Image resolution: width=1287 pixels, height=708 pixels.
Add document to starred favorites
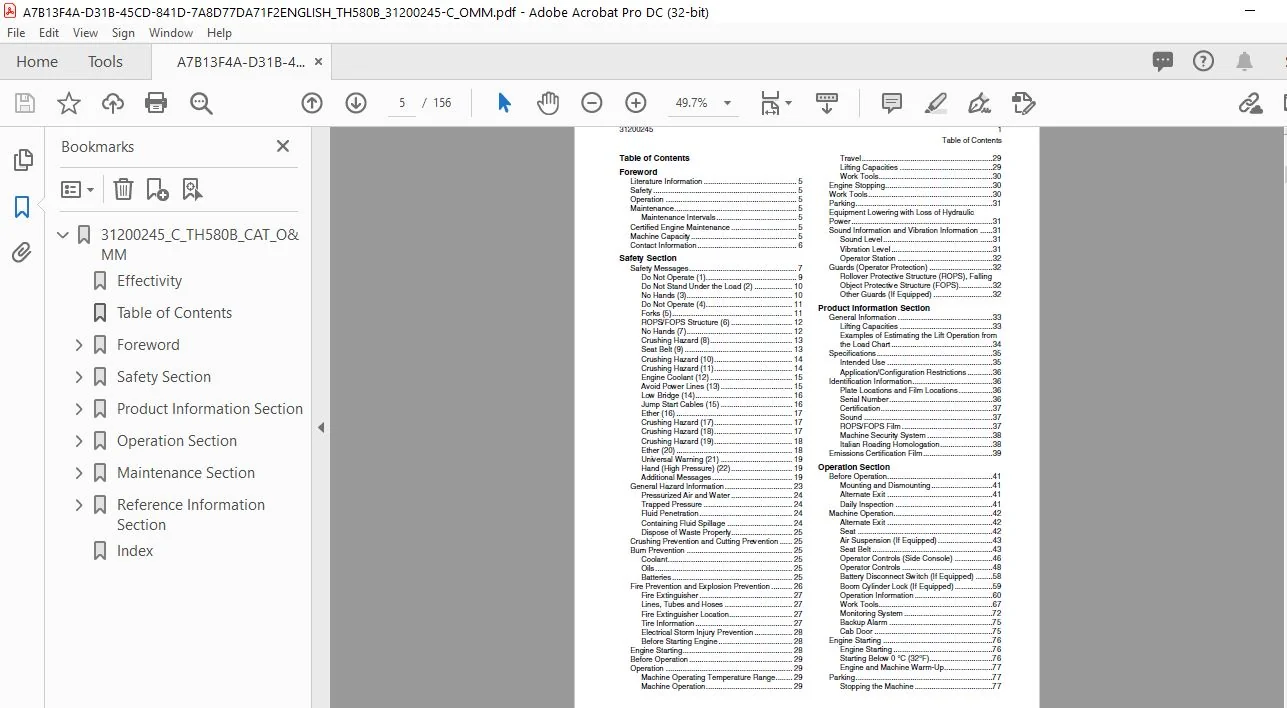pos(69,103)
